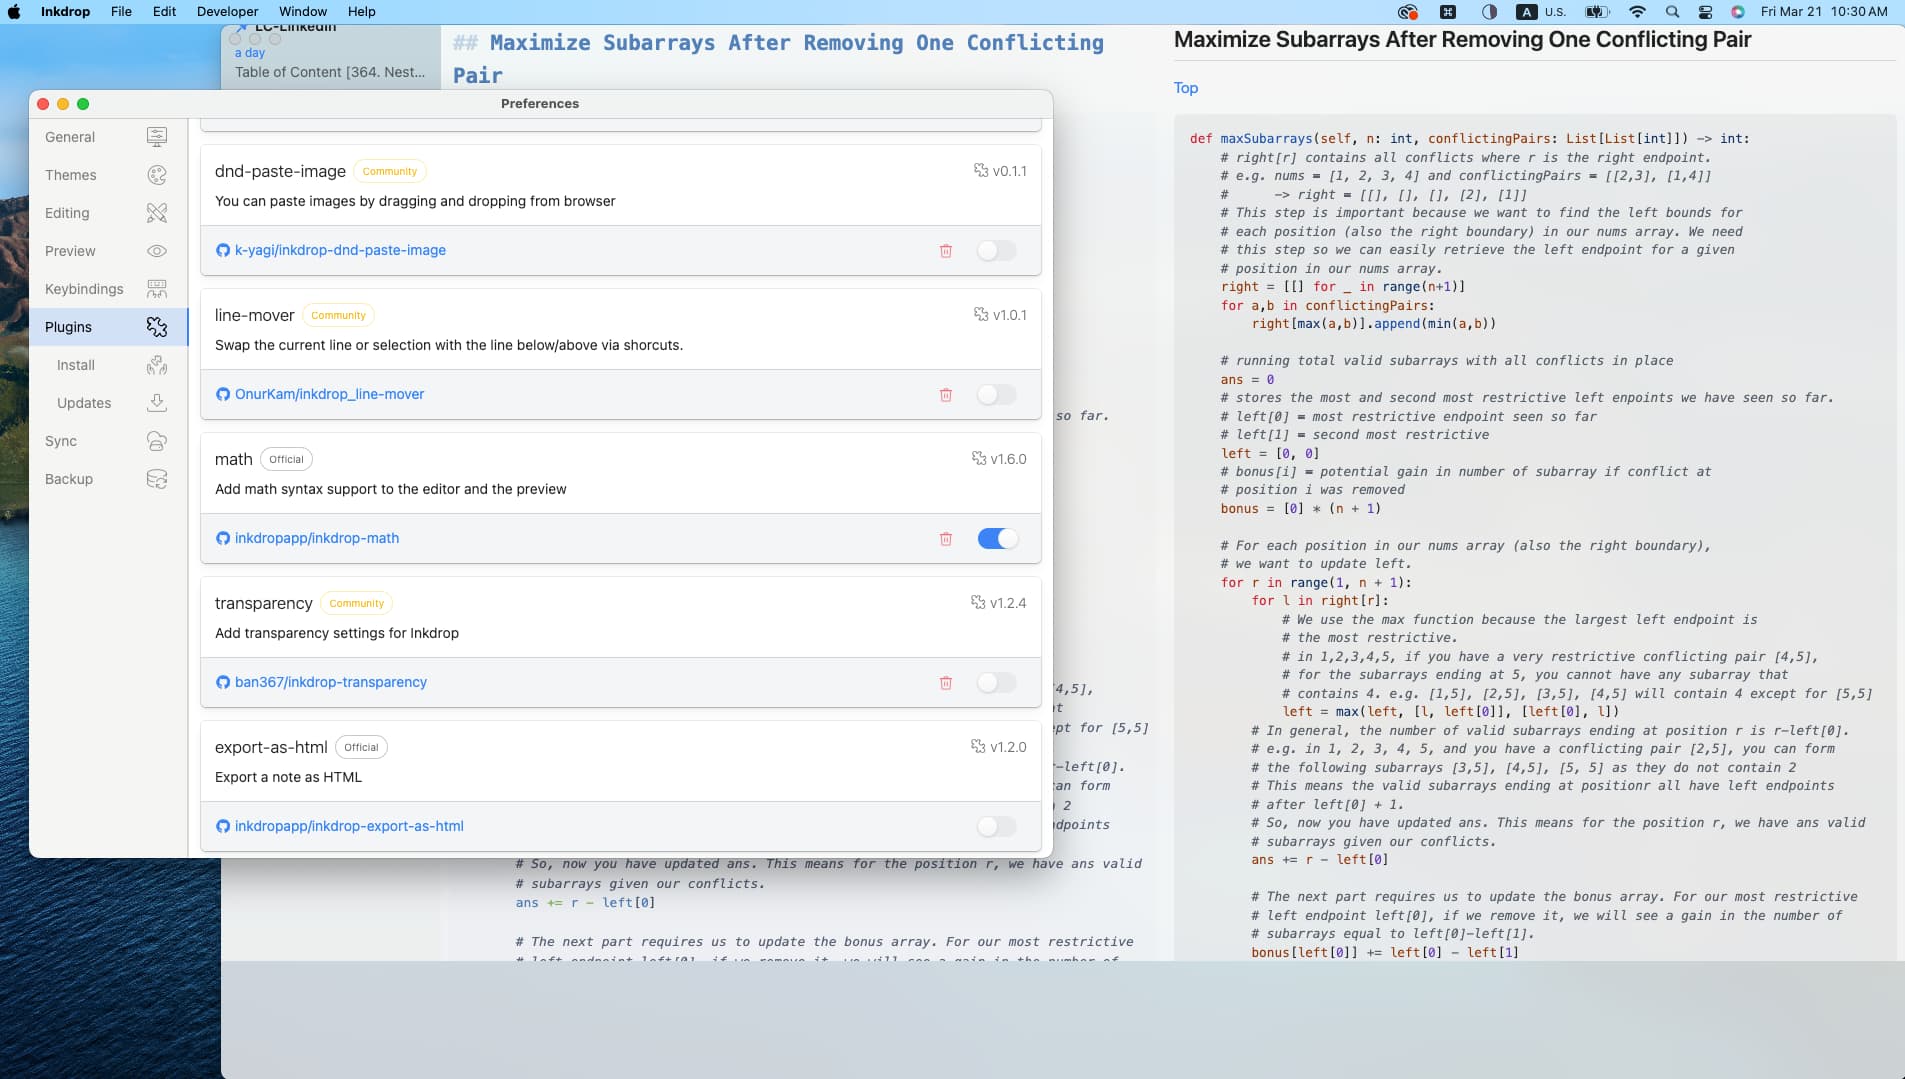Disable the math plugin toggle

pos(997,539)
